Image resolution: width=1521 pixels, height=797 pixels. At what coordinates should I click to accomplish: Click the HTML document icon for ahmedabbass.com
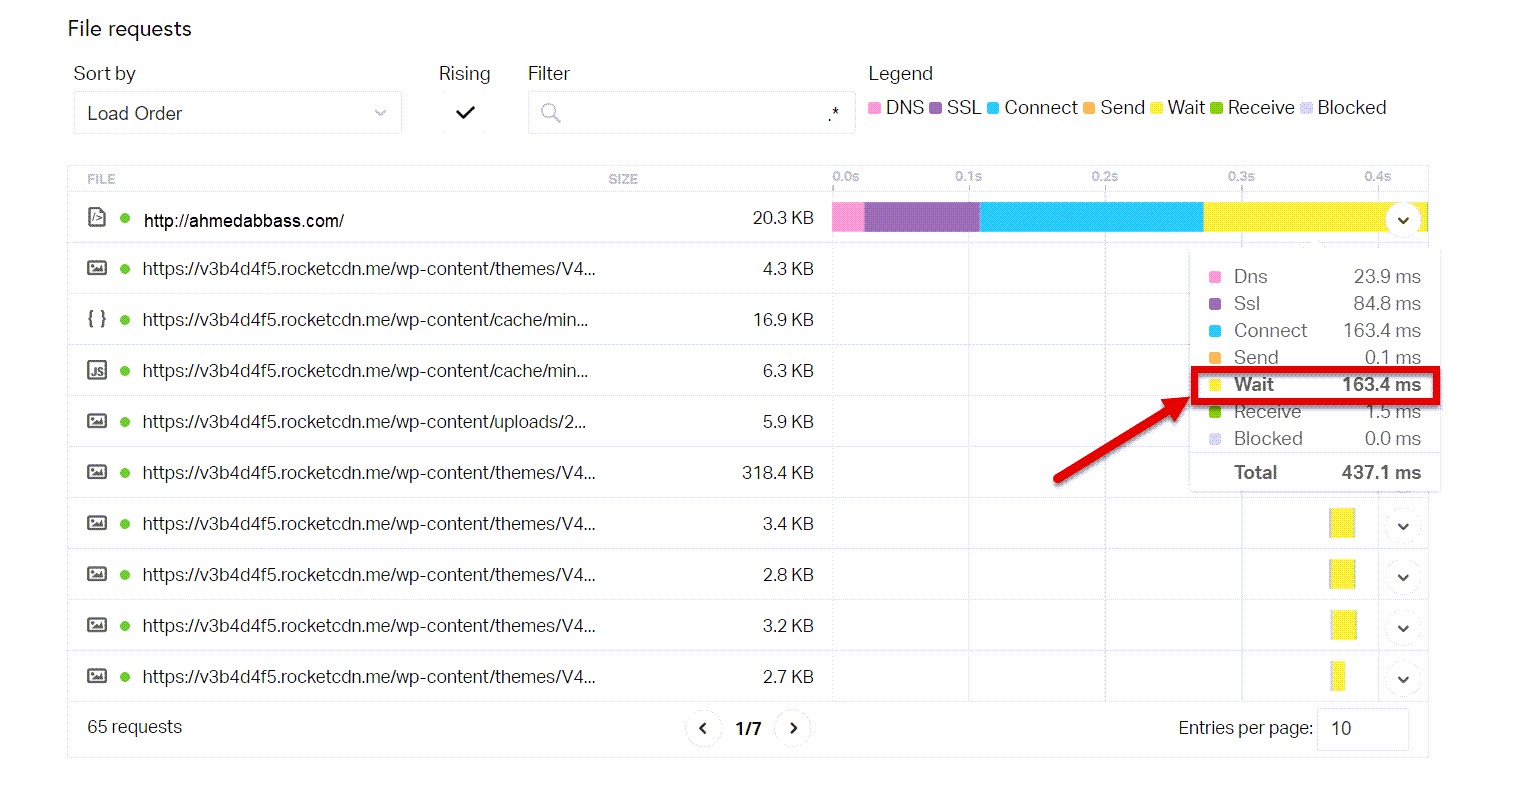(x=97, y=217)
